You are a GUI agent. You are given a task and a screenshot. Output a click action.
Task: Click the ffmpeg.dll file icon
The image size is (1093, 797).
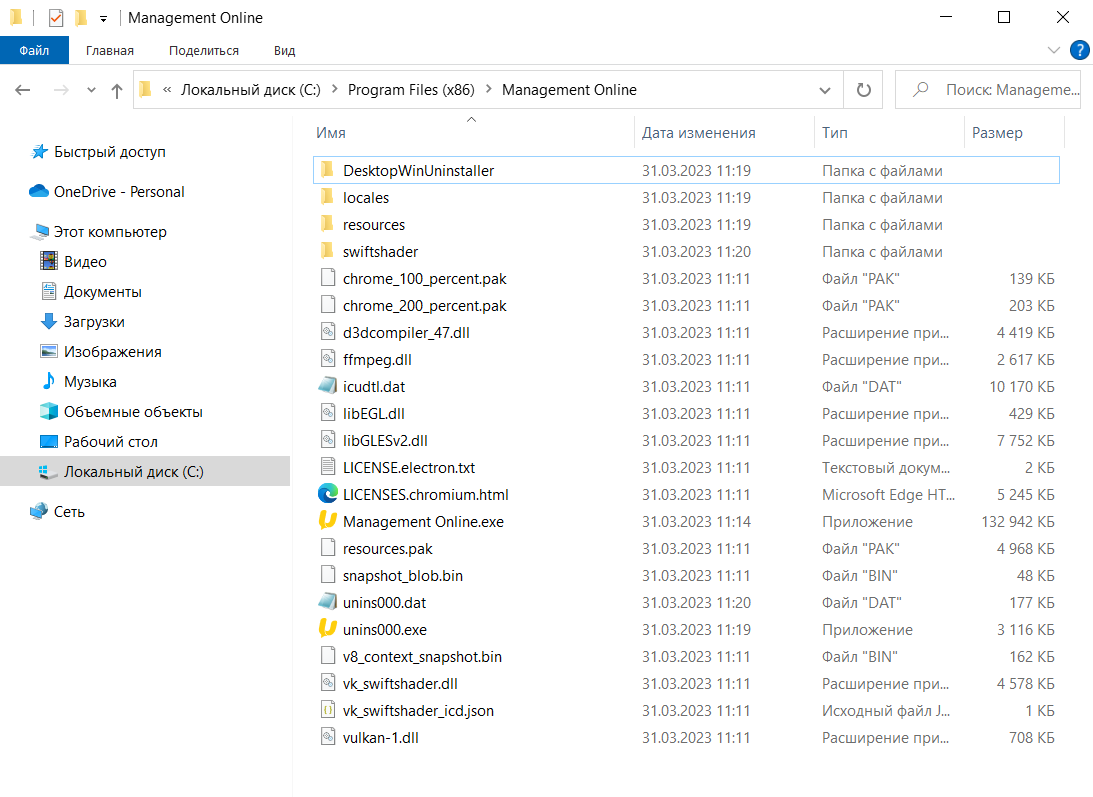click(x=328, y=359)
